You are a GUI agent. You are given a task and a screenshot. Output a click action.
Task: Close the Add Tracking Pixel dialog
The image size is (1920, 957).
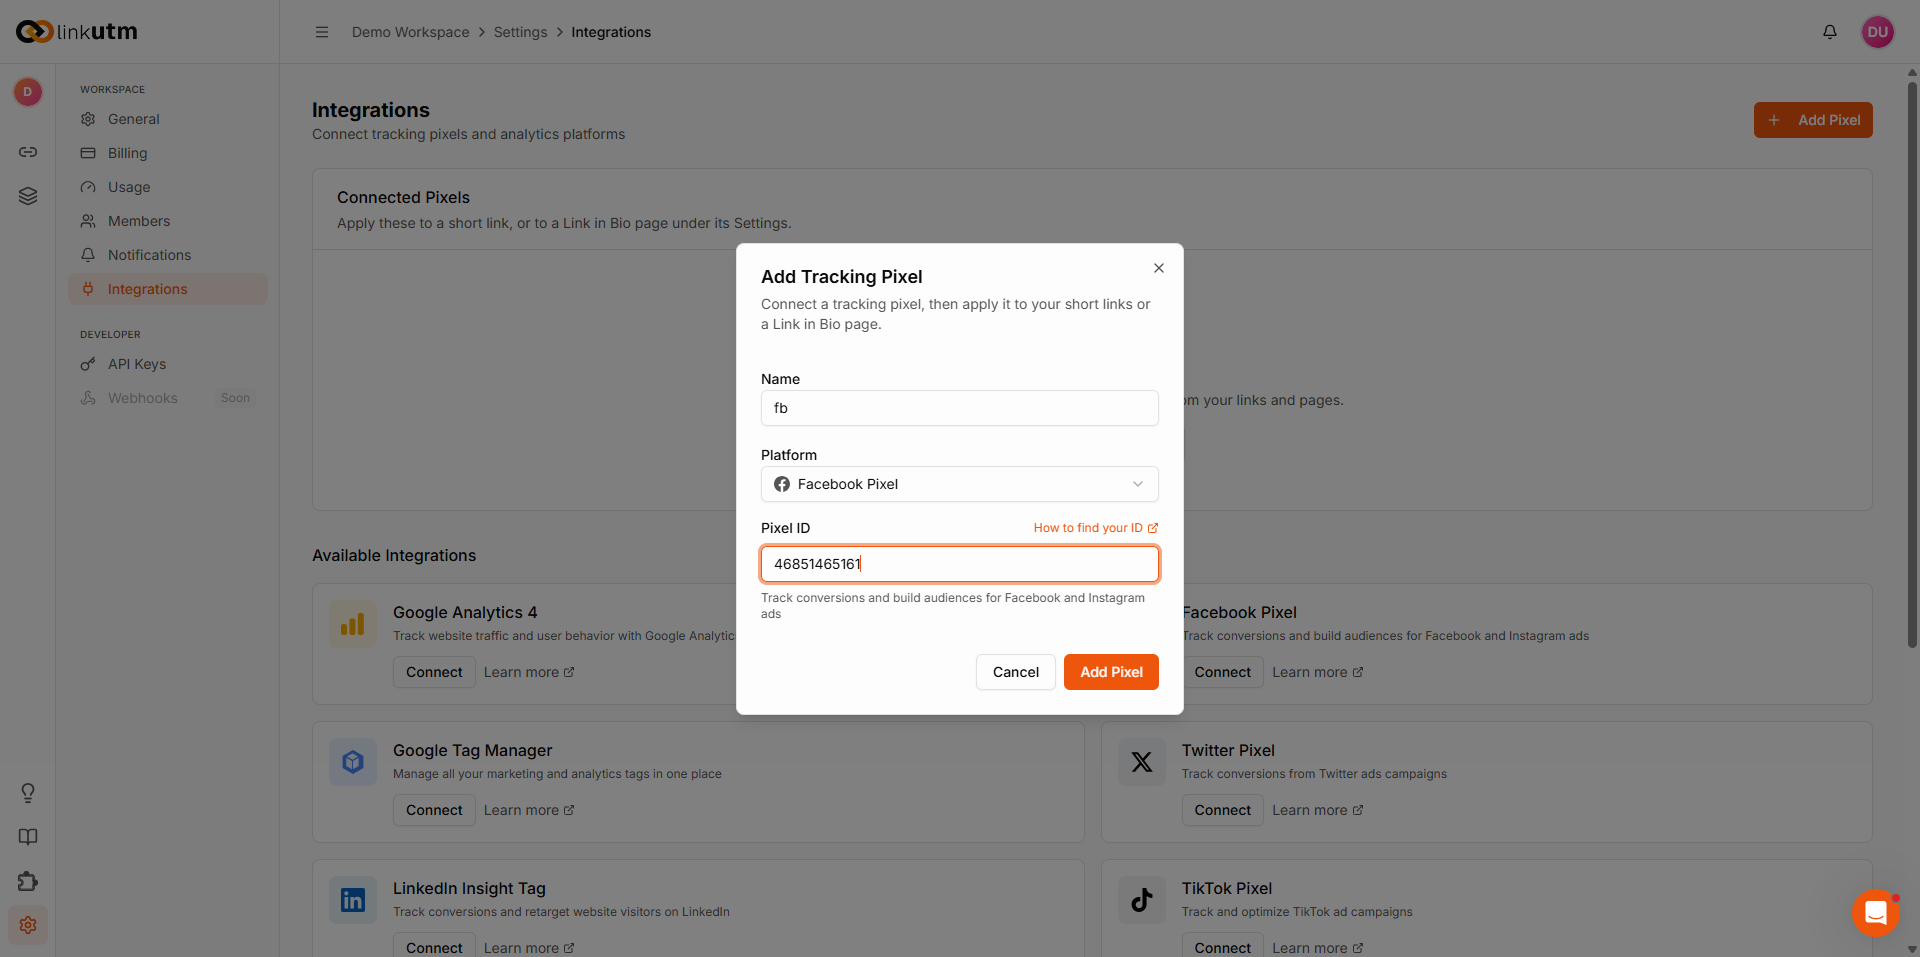[1159, 268]
